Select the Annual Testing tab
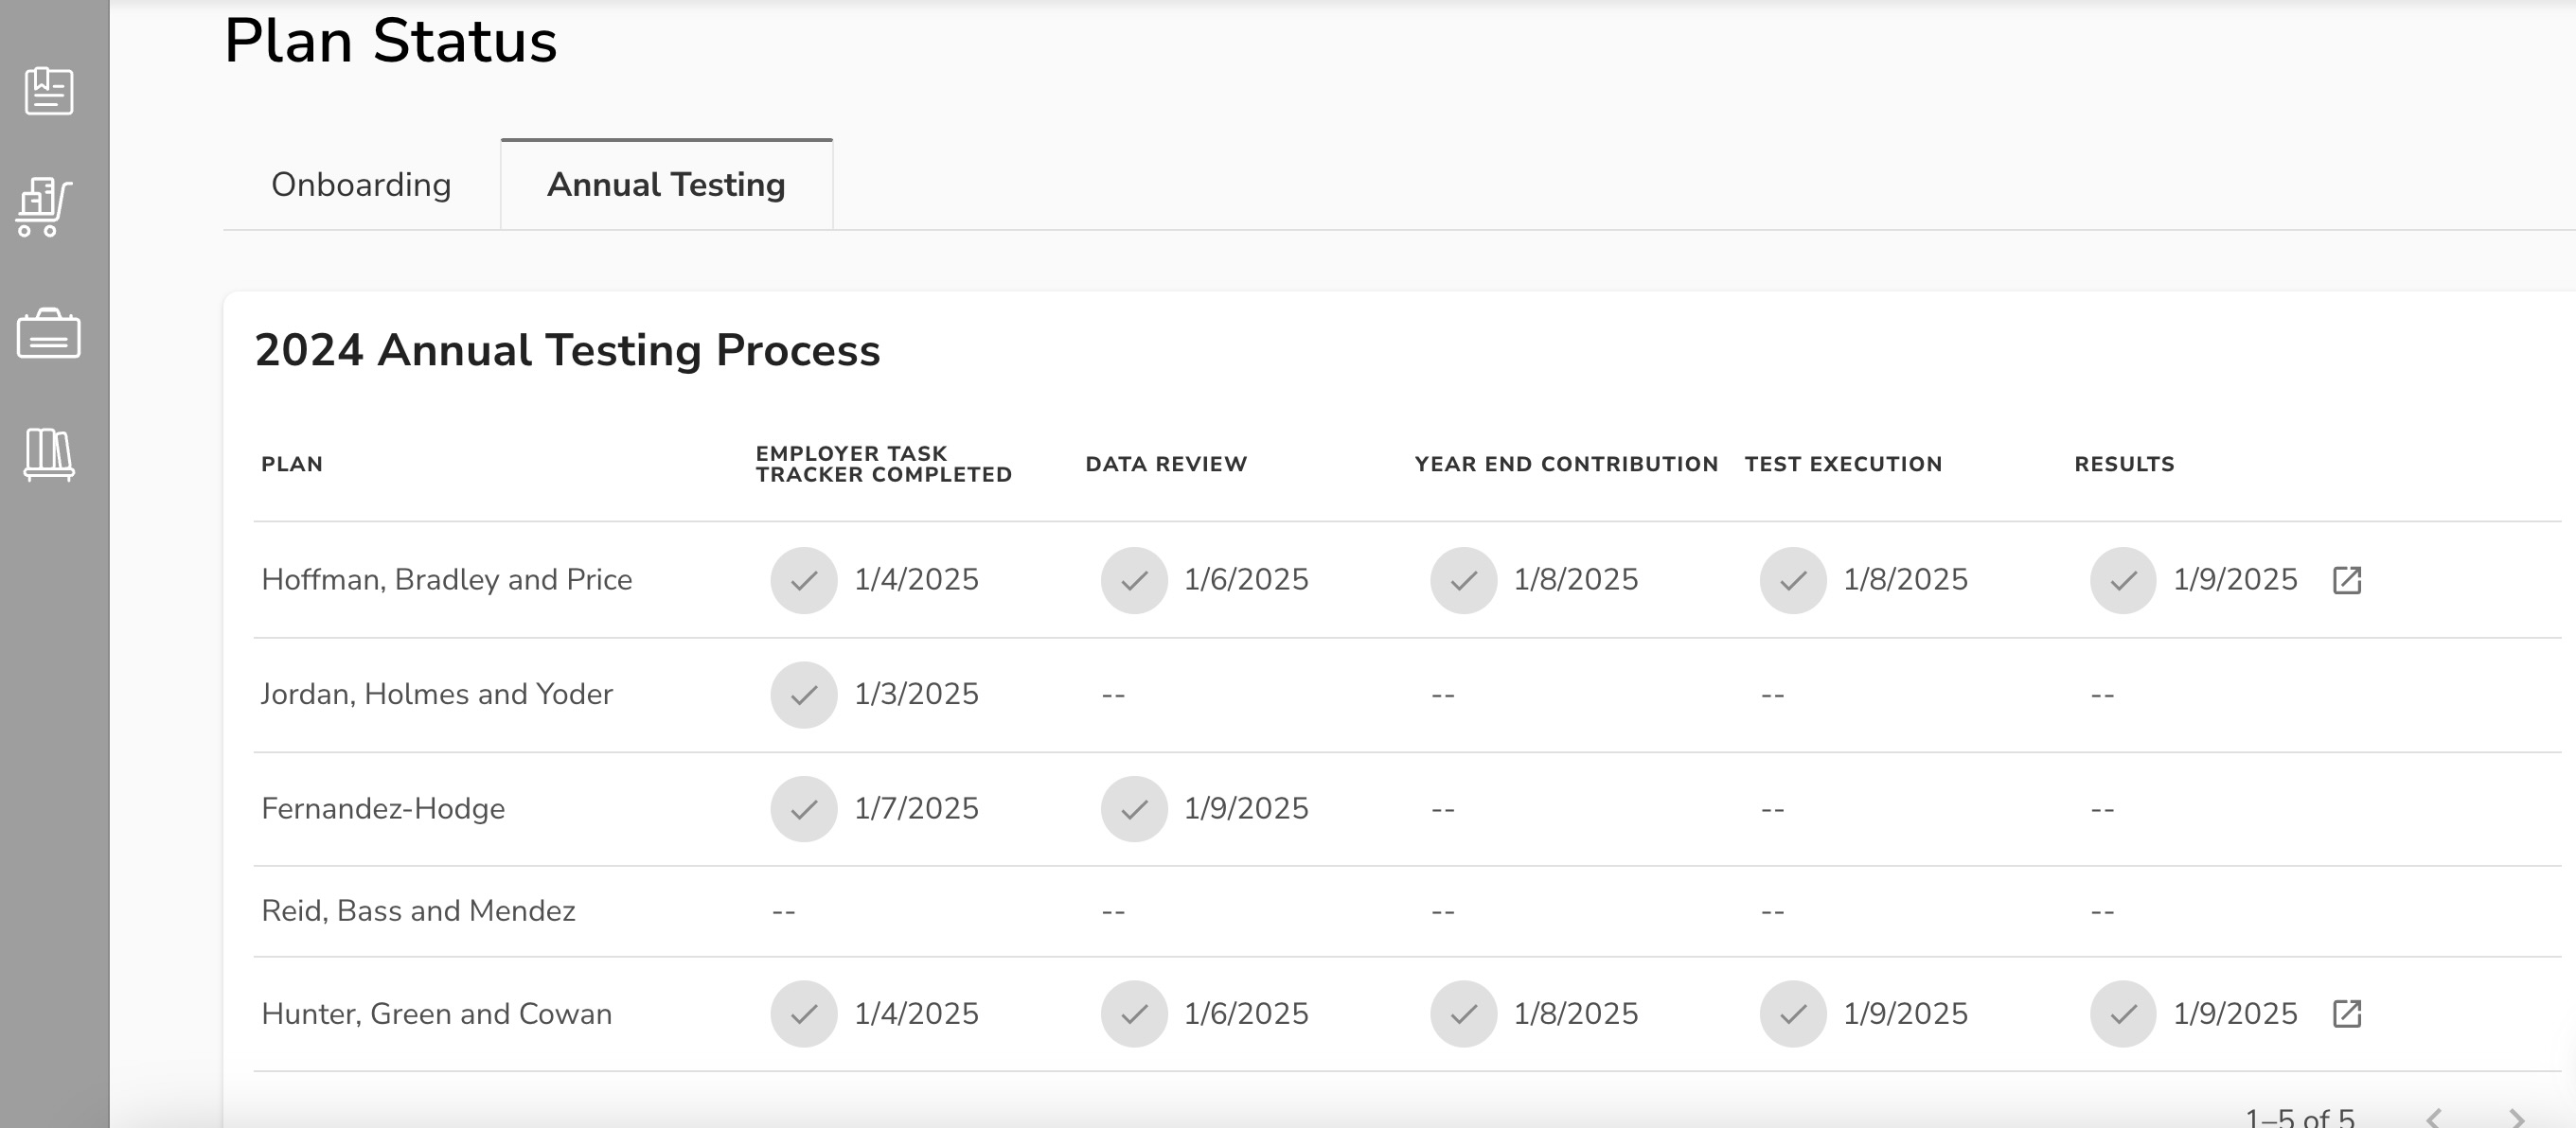This screenshot has height=1128, width=2576. coord(665,184)
